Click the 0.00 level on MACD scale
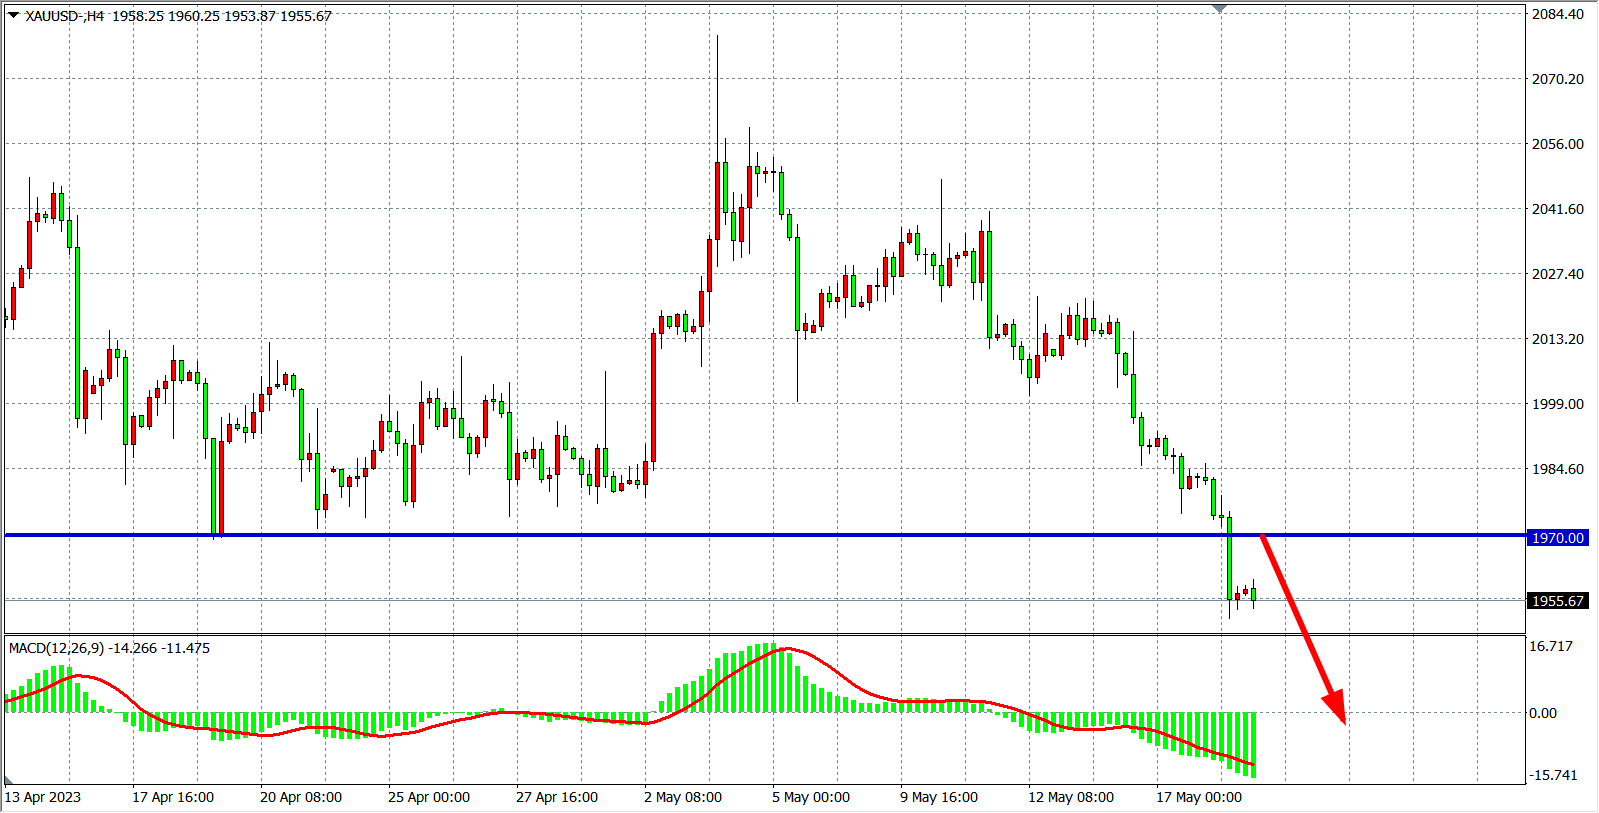Screen dimensions: 1599x813 pos(1543,713)
